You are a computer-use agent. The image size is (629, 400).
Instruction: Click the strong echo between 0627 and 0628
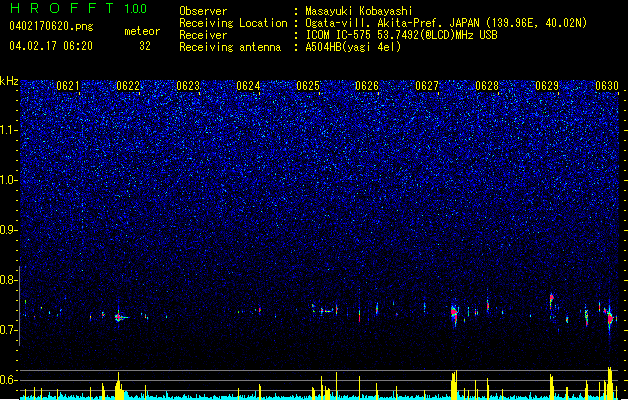pos(454,313)
